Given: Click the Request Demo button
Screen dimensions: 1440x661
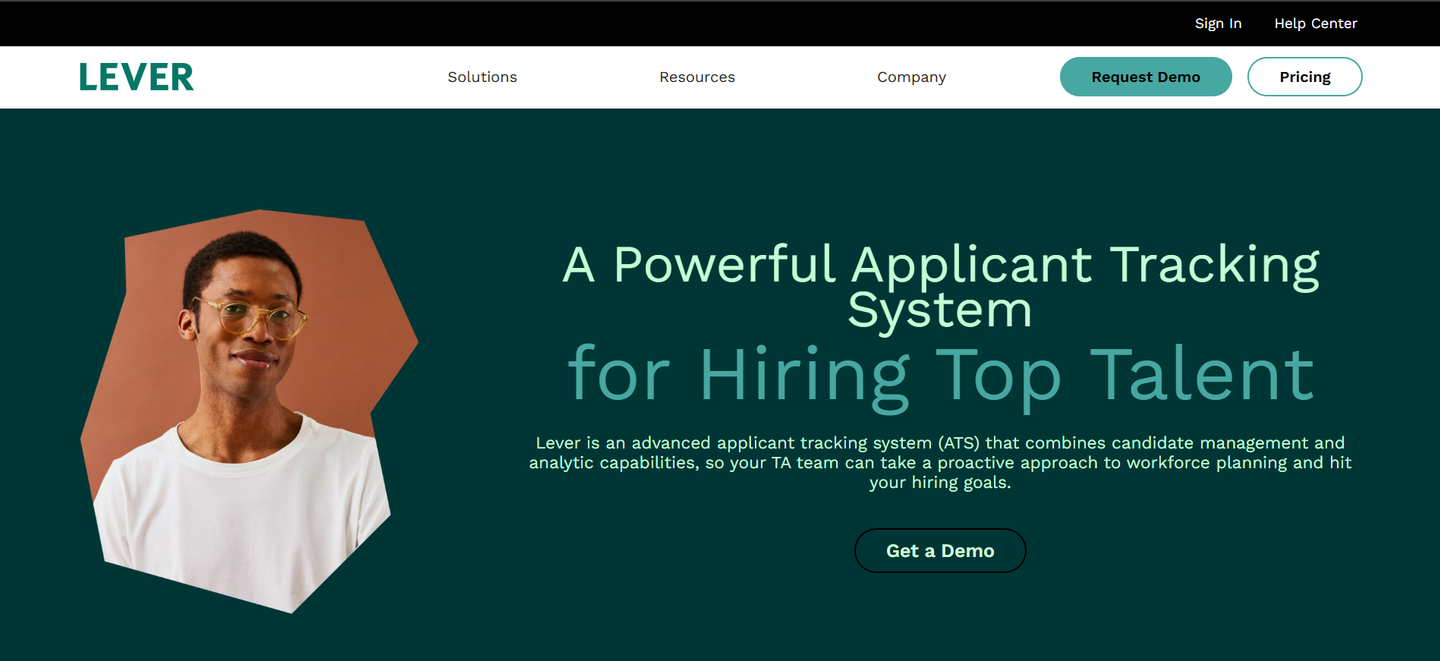Looking at the screenshot, I should click(x=1146, y=77).
